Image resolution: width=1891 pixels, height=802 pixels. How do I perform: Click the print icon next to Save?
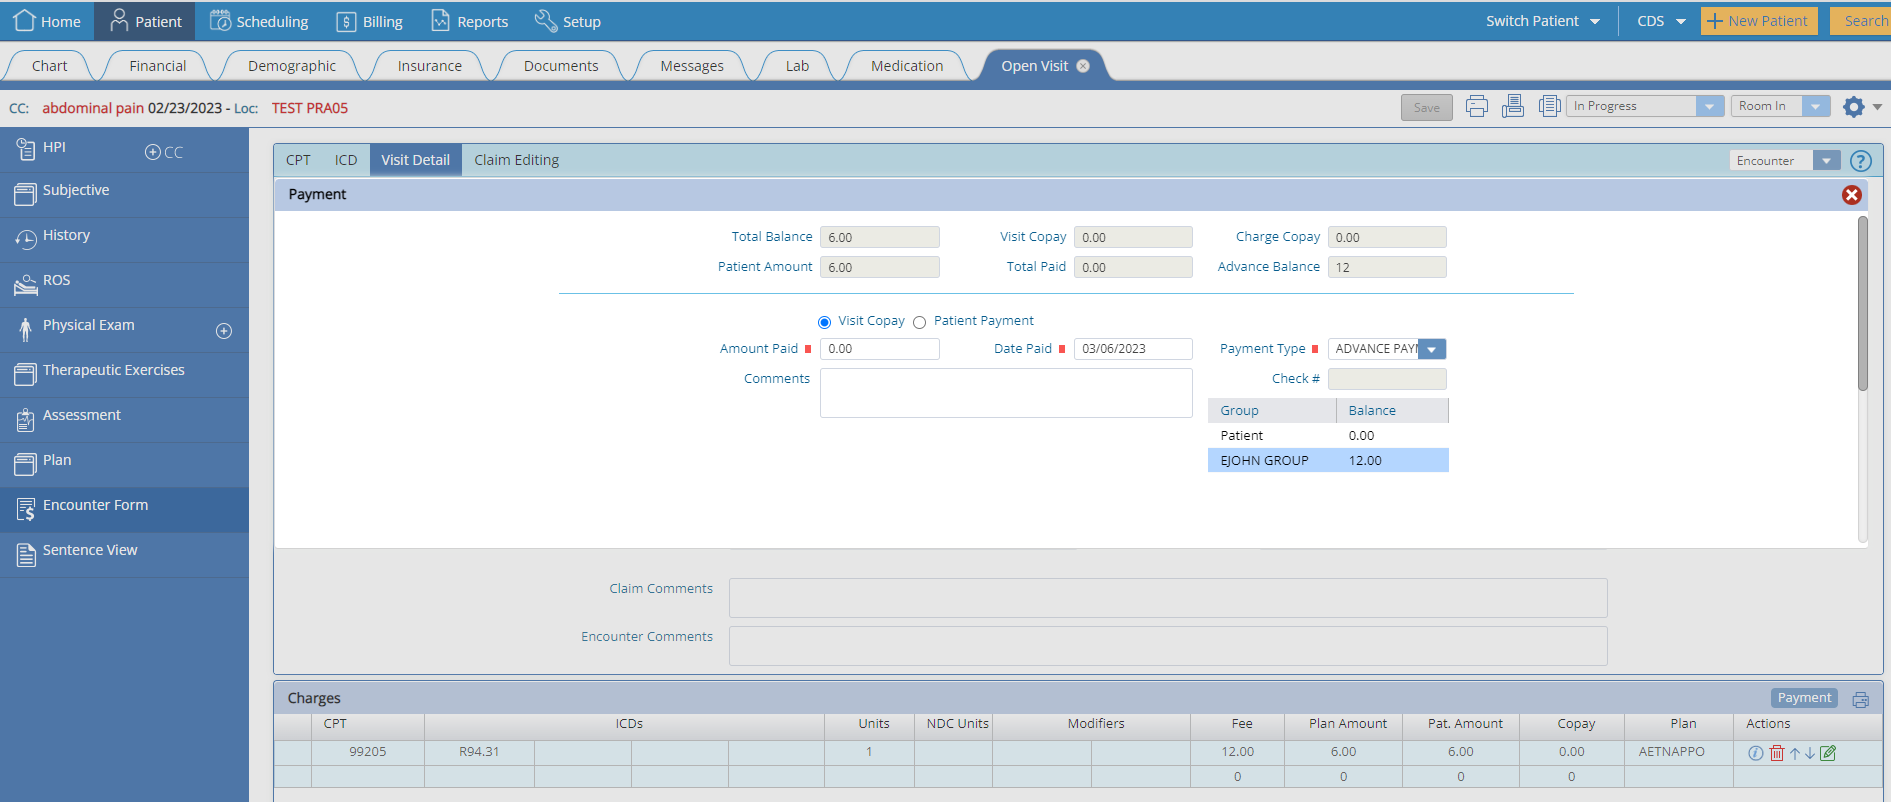[x=1476, y=106]
